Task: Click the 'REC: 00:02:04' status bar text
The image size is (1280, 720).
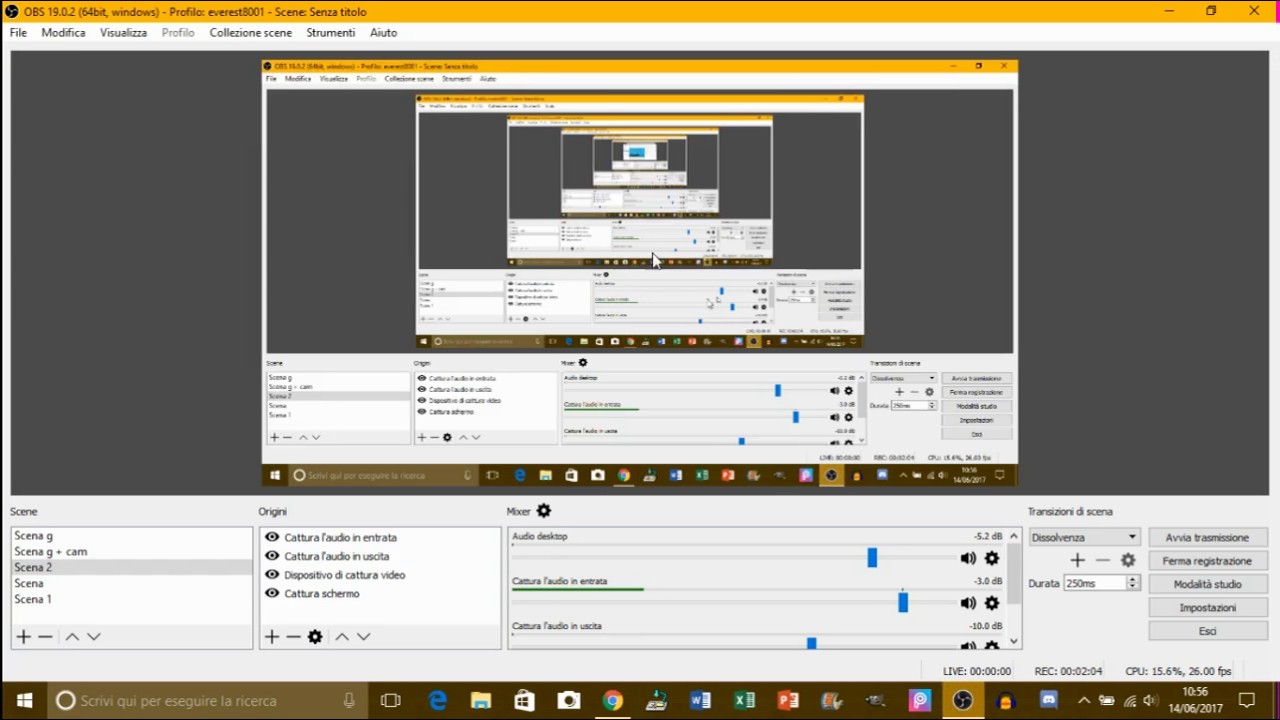Action: click(1068, 671)
